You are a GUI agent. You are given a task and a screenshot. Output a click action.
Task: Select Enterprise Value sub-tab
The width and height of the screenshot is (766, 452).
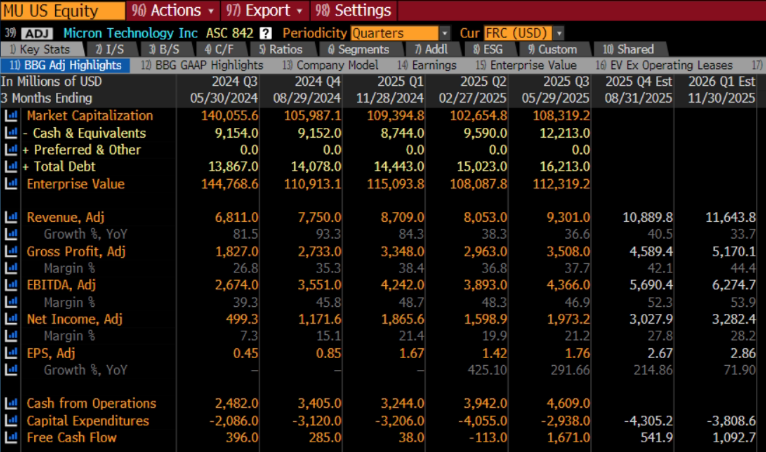[x=526, y=65]
